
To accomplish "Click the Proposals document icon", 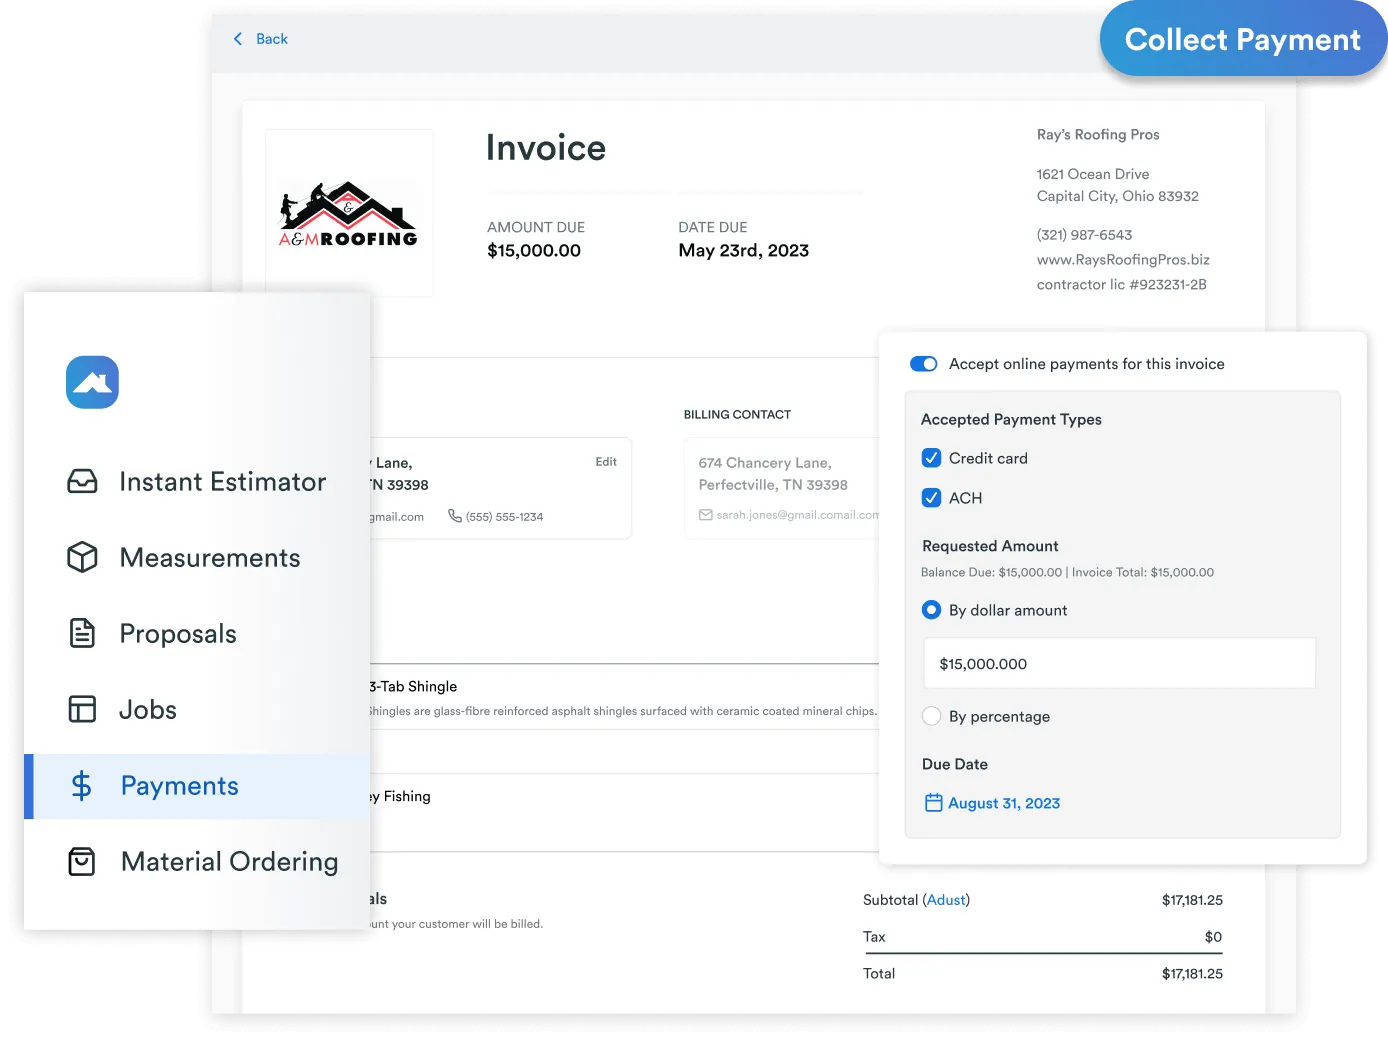I will click(x=82, y=633).
